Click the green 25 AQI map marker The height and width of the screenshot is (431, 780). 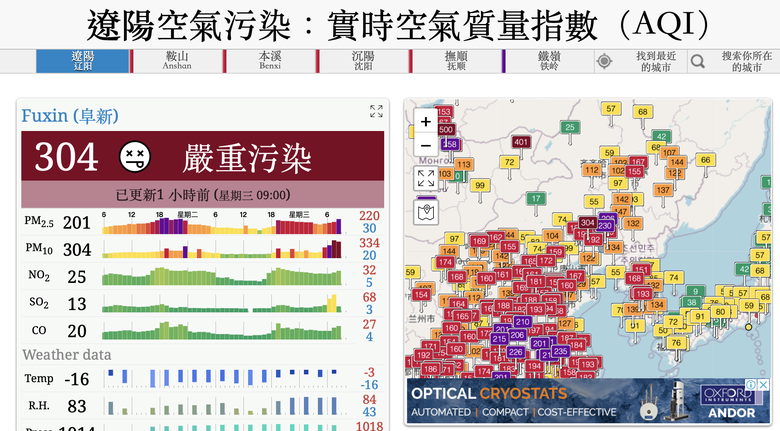click(570, 127)
